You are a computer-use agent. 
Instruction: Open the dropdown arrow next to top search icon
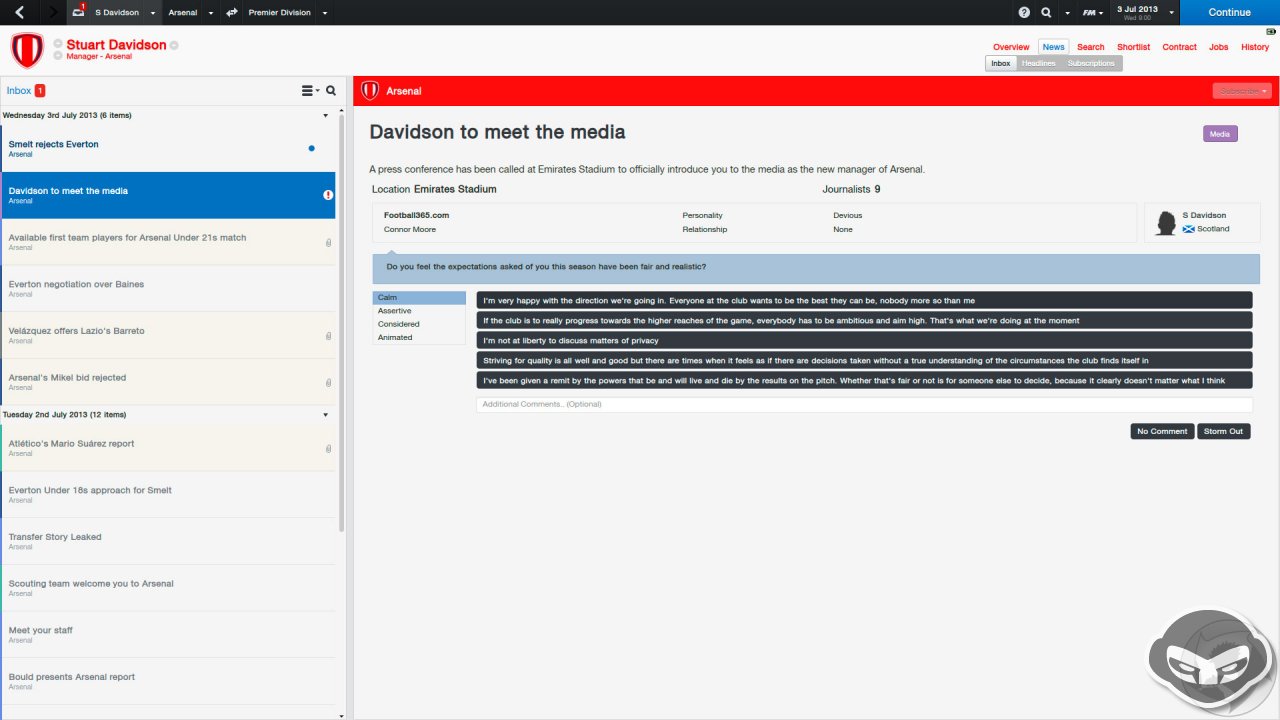pyautogui.click(x=1067, y=13)
